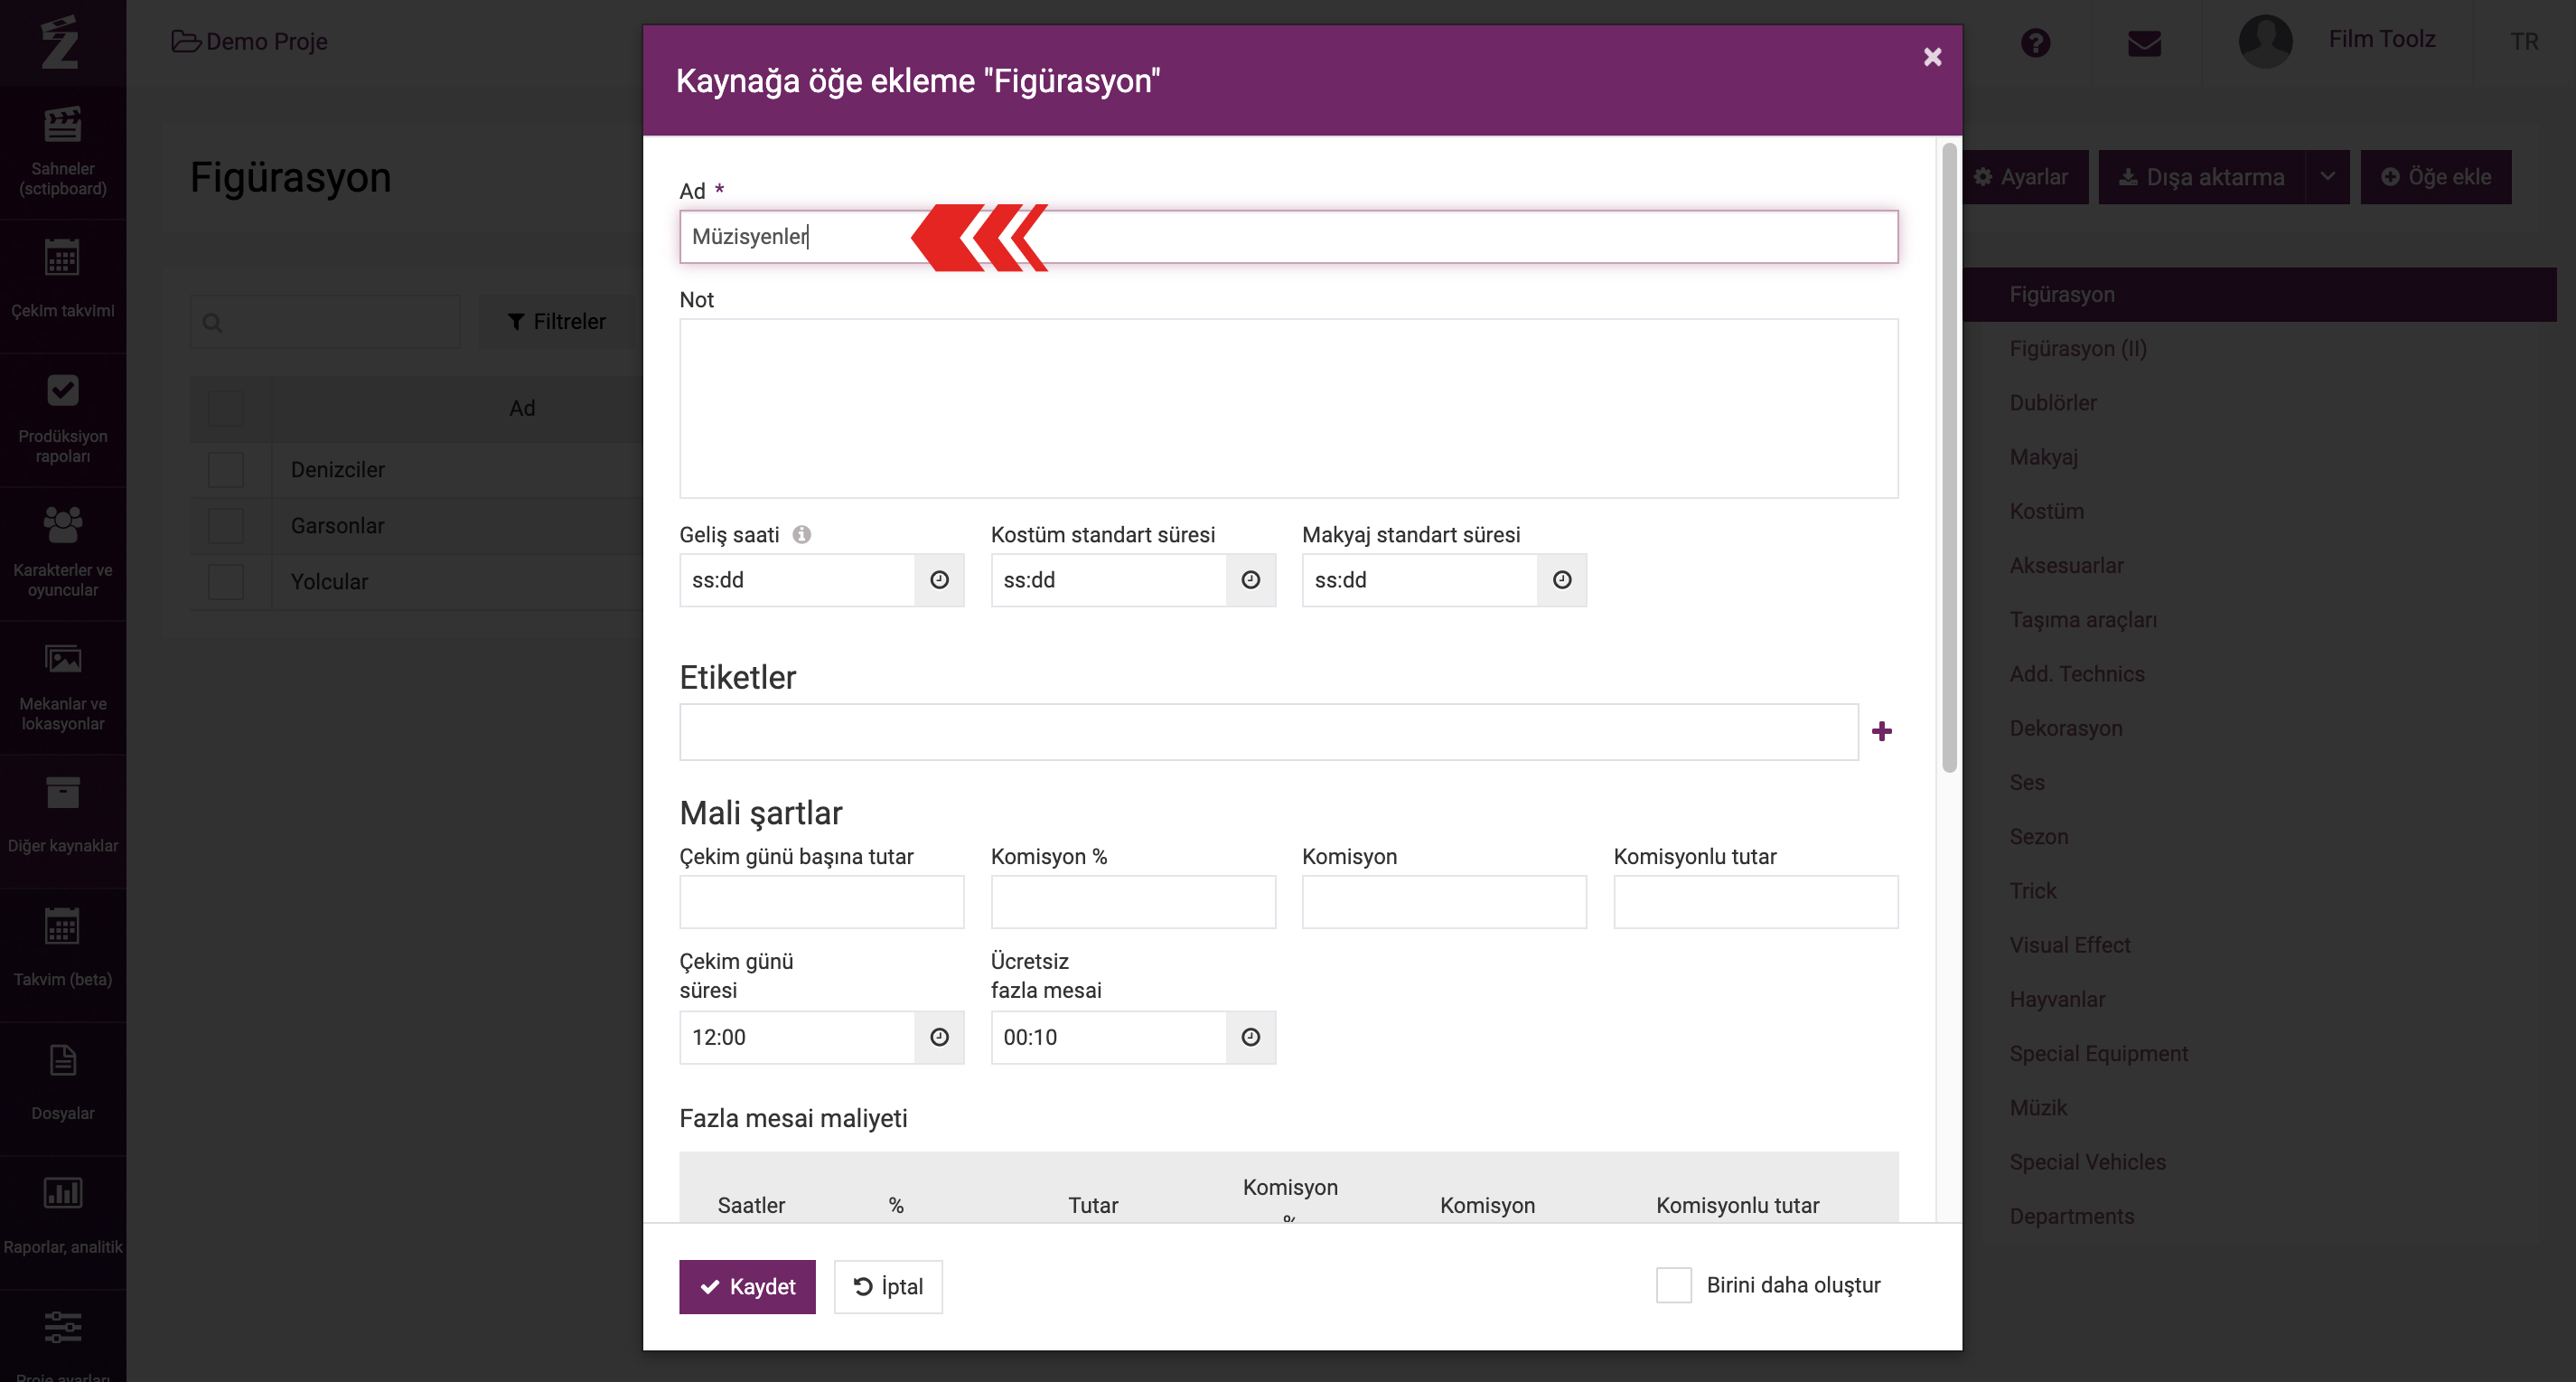Image resolution: width=2576 pixels, height=1382 pixels.
Task: Open Raporlar, analitik in the sidebar
Action: 62,1221
